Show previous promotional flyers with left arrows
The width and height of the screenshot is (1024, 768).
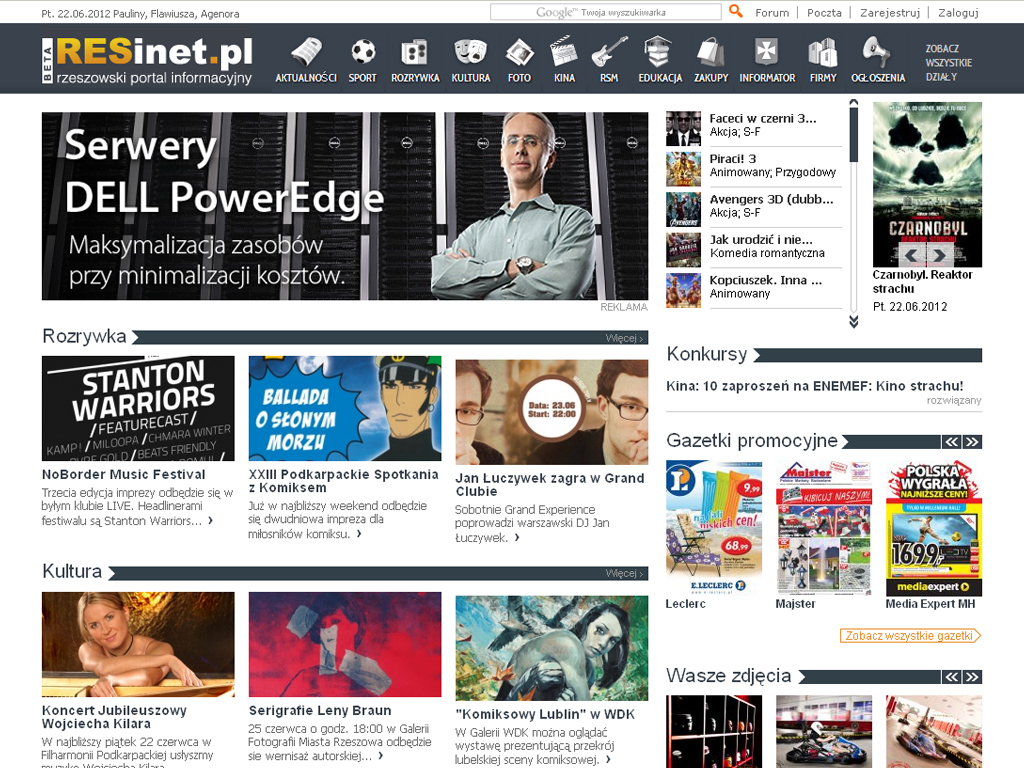click(952, 442)
